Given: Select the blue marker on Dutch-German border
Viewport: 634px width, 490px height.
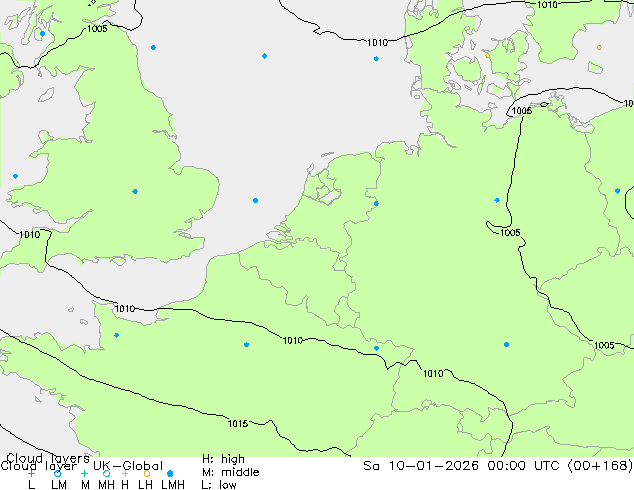Looking at the screenshot, I should (376, 203).
